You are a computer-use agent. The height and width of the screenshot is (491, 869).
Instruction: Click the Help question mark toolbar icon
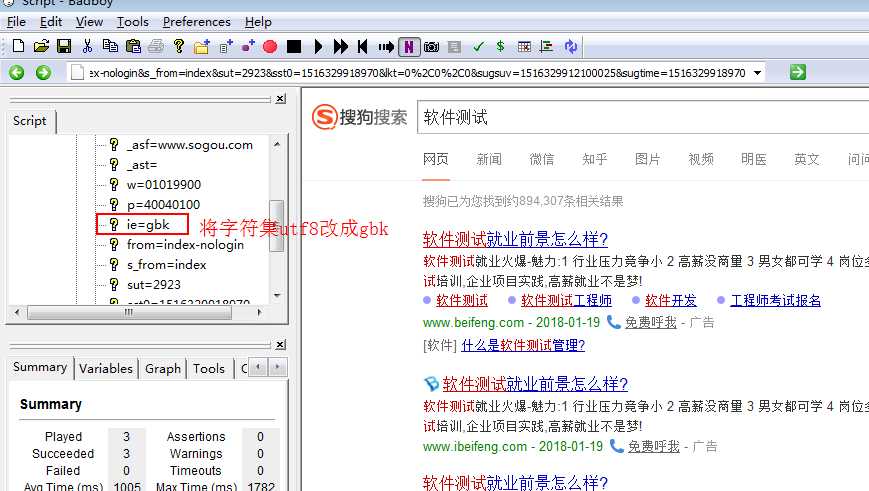point(178,47)
